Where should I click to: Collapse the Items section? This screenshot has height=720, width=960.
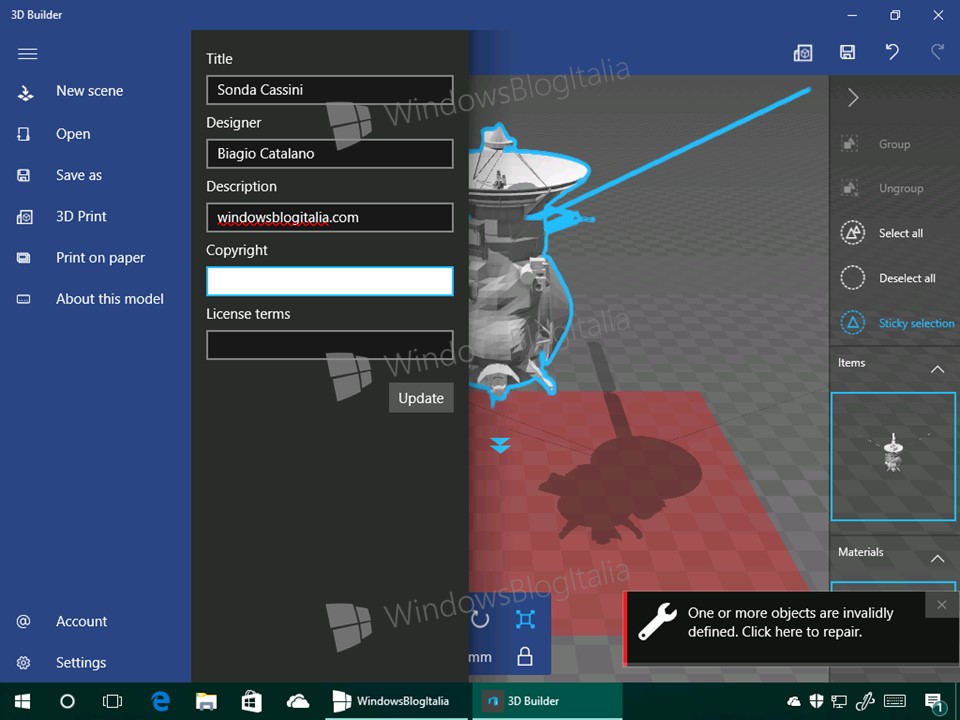point(937,369)
